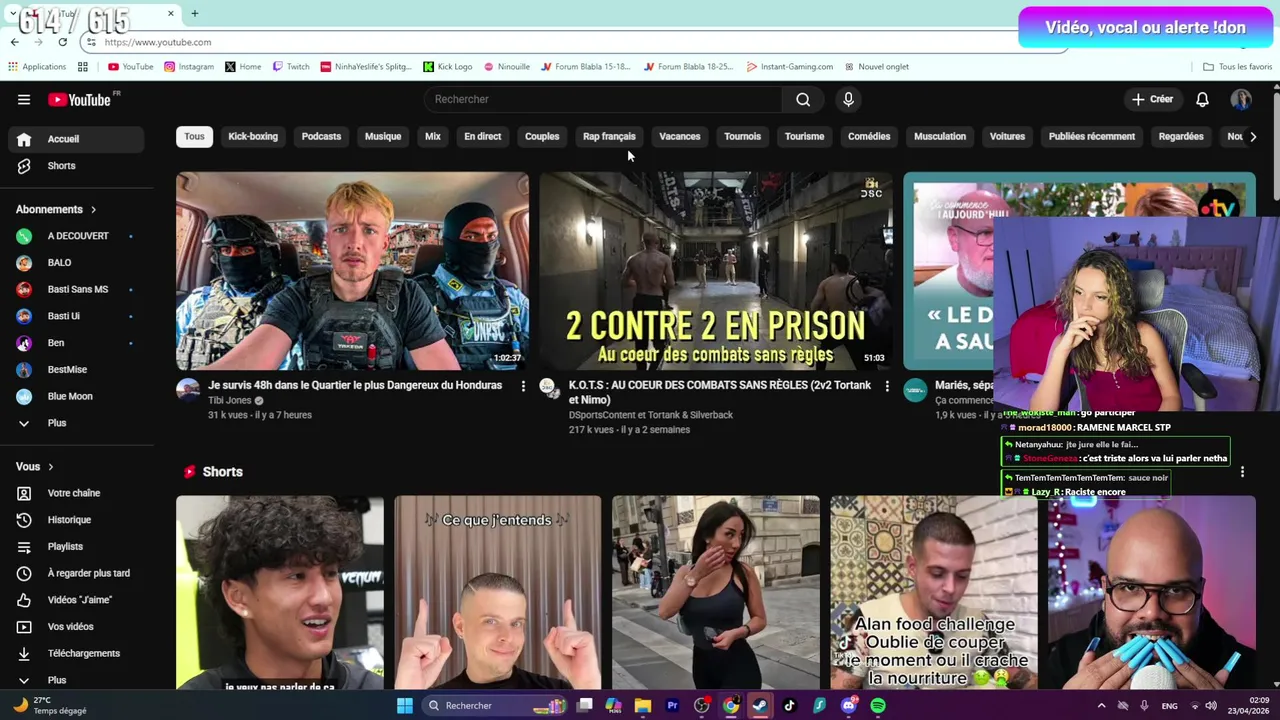The image size is (1280, 720).
Task: Open Alan food challenge Short
Action: click(x=933, y=592)
